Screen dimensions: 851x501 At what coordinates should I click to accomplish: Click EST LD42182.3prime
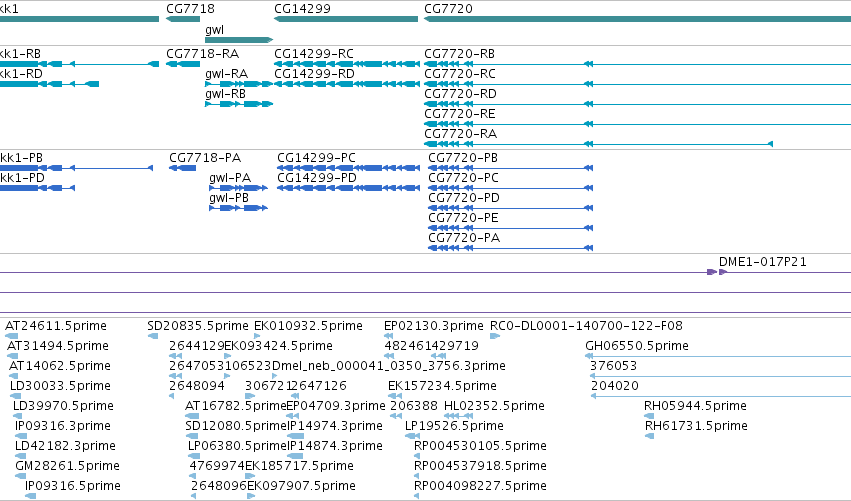65,447
